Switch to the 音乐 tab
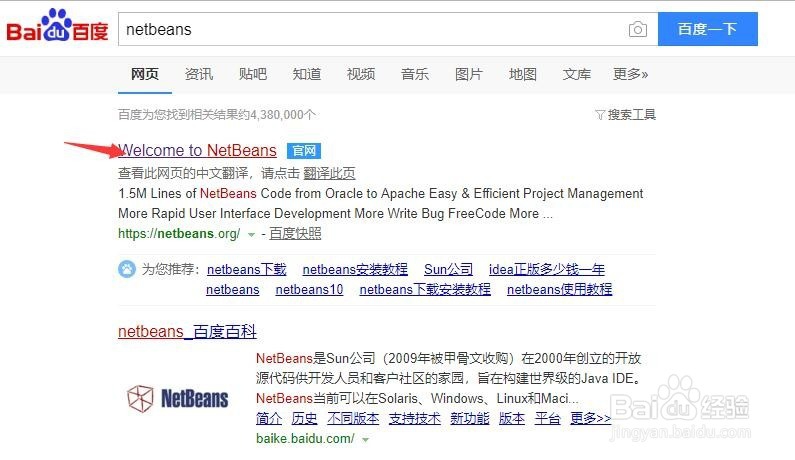Image resolution: width=795 pixels, height=460 pixels. [x=415, y=75]
